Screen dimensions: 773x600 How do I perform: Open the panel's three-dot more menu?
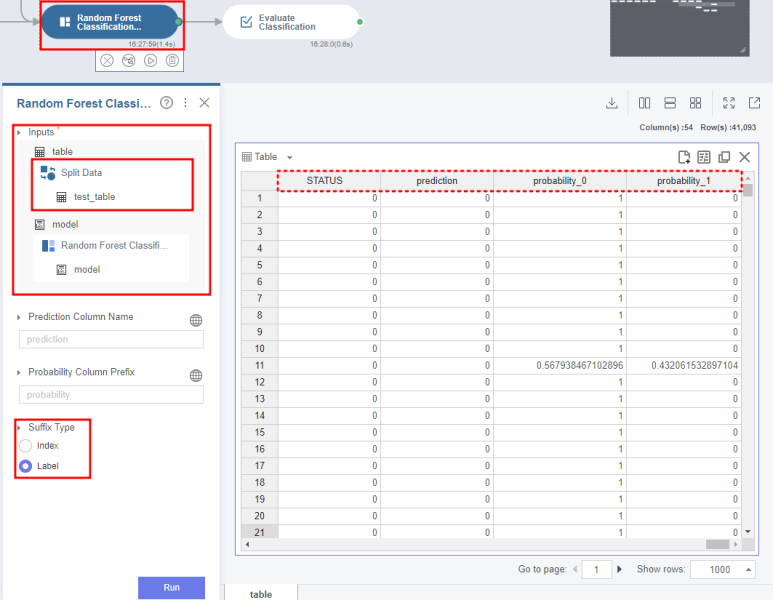[x=185, y=103]
